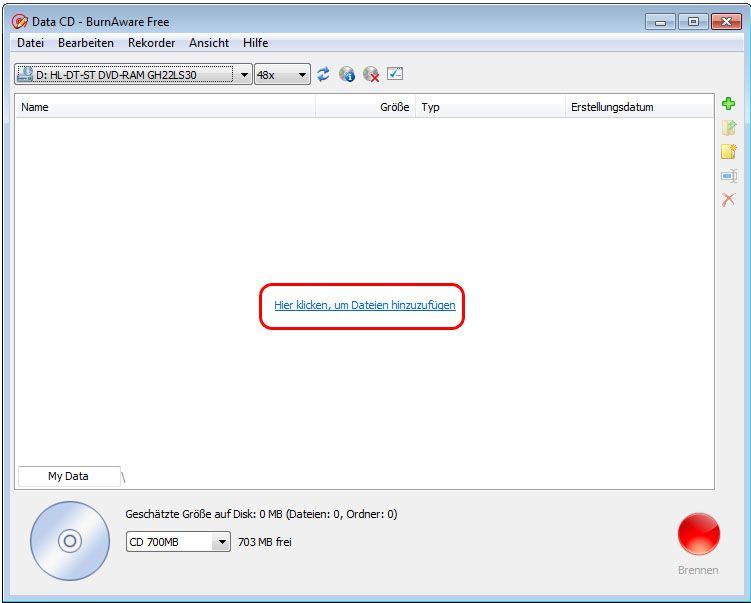The height and width of the screenshot is (603, 751).
Task: Open the disc options checklist icon
Action: 395,74
